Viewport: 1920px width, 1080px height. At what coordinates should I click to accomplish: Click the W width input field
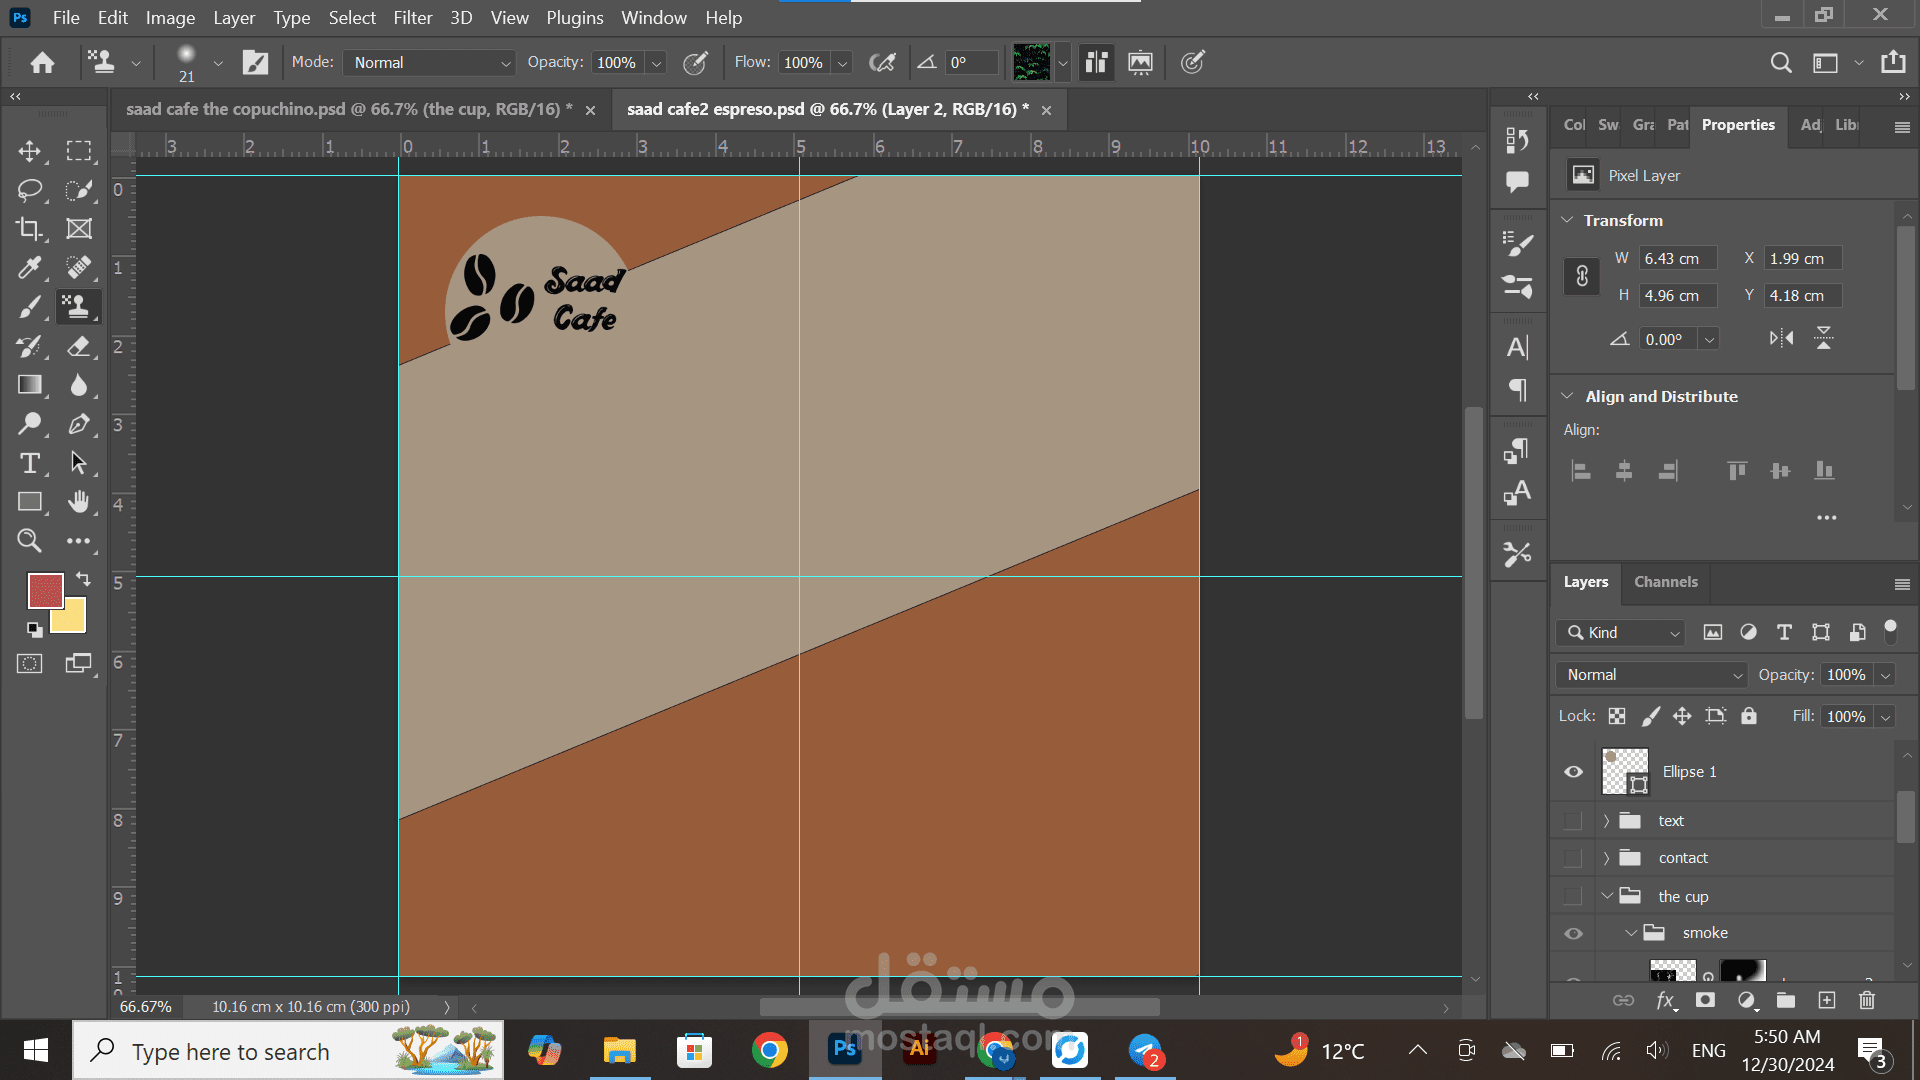click(x=1677, y=258)
